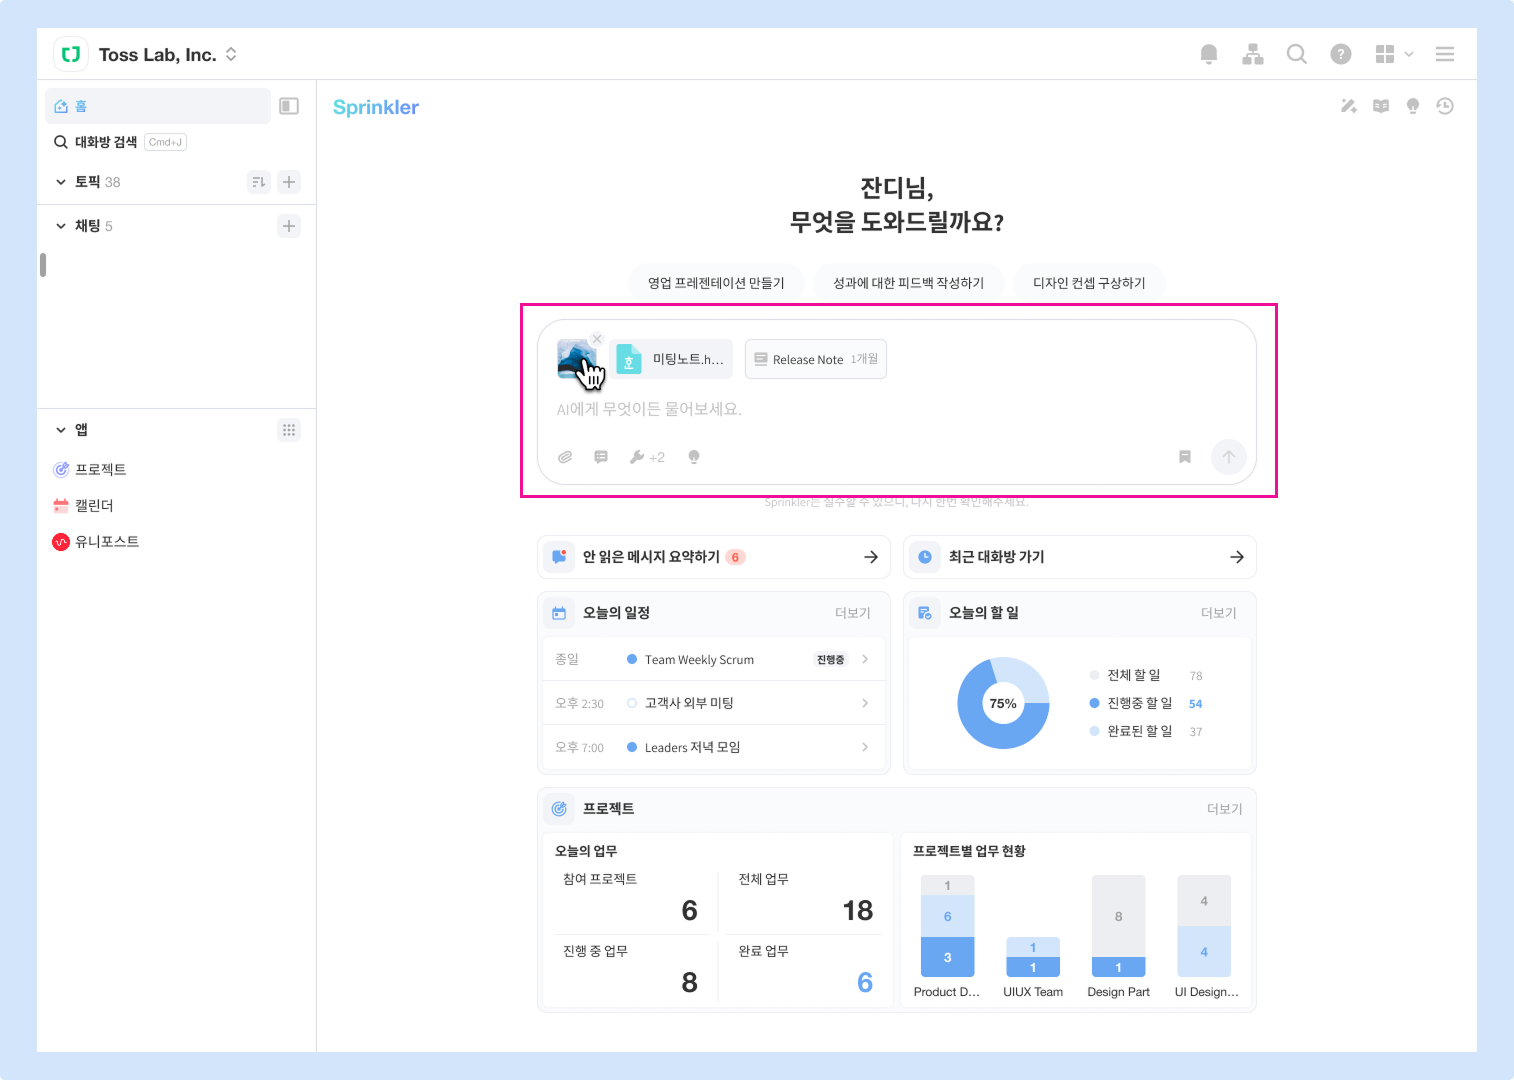Click the Product D… bar in chart
1514x1080 pixels.
click(x=947, y=926)
